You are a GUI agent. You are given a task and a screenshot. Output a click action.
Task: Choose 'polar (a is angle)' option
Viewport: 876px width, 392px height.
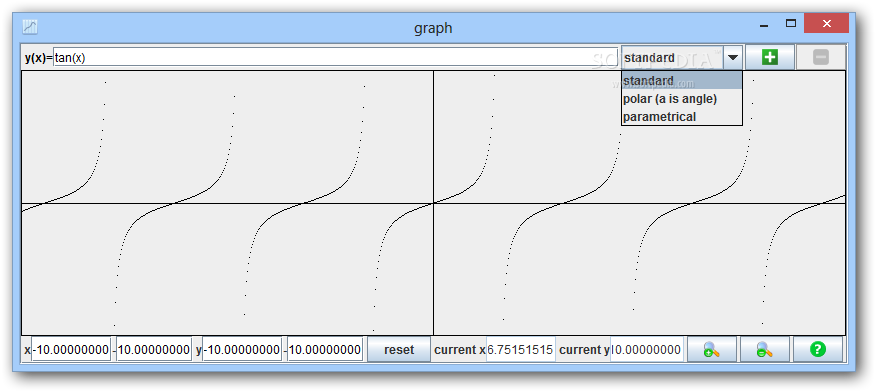click(682, 99)
